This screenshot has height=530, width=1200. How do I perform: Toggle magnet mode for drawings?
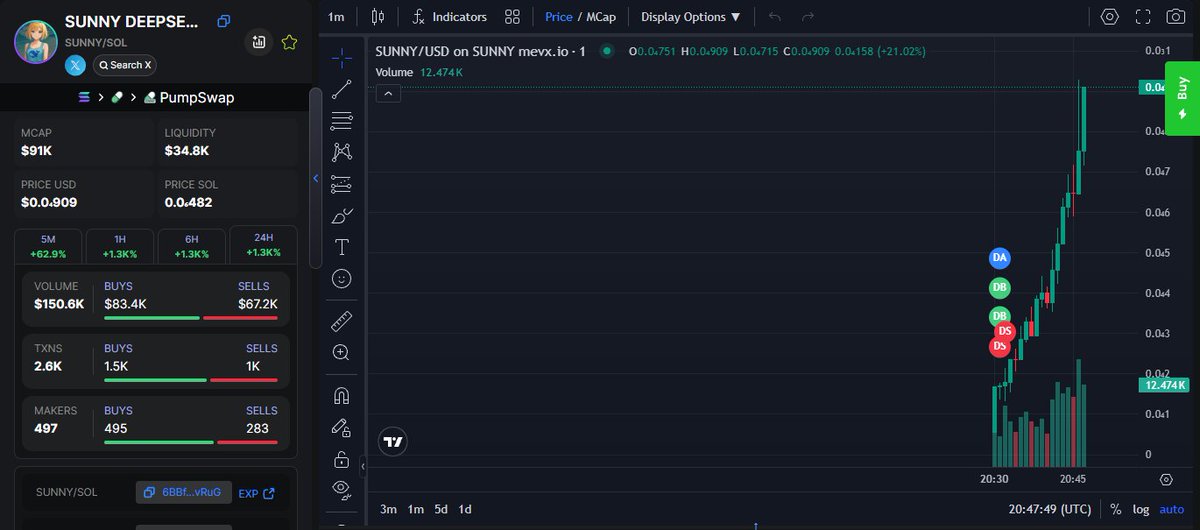(x=341, y=396)
